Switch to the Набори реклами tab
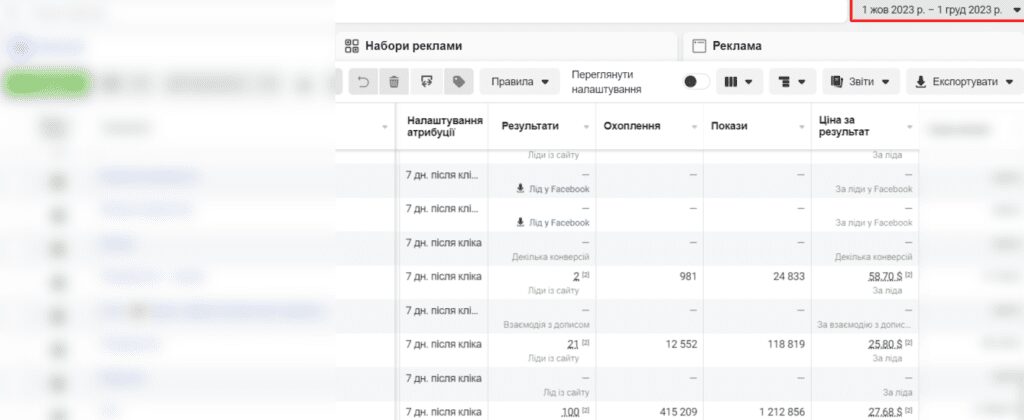This screenshot has width=1024, height=420. tap(506, 46)
